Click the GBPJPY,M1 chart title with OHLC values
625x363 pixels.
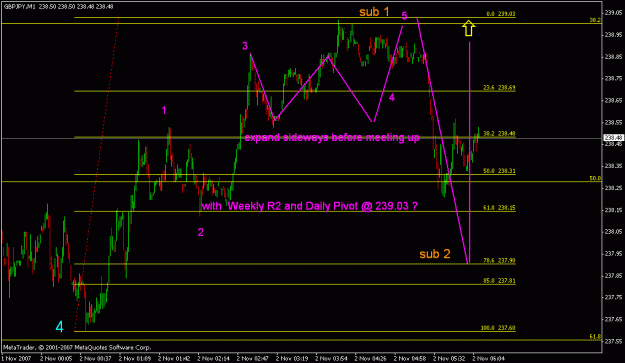(59, 6)
